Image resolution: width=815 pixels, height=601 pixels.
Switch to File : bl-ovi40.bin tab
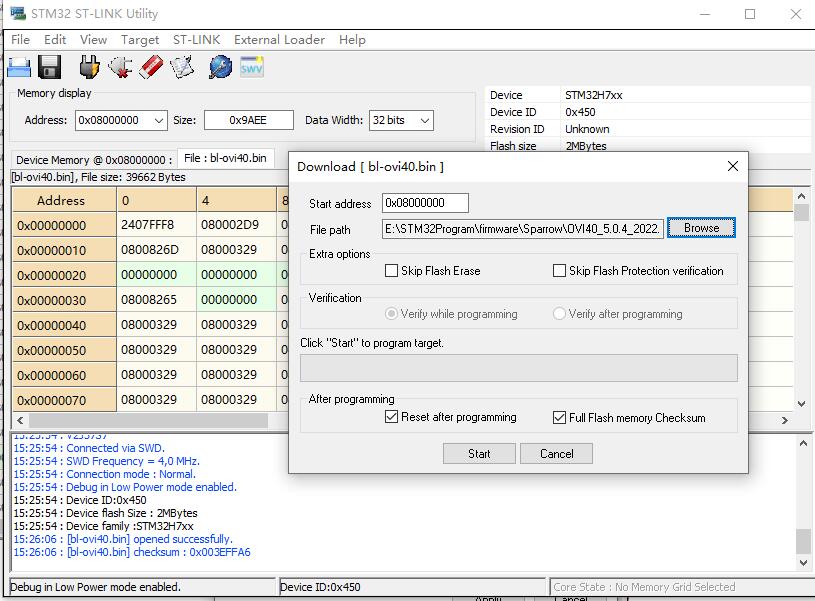point(225,158)
